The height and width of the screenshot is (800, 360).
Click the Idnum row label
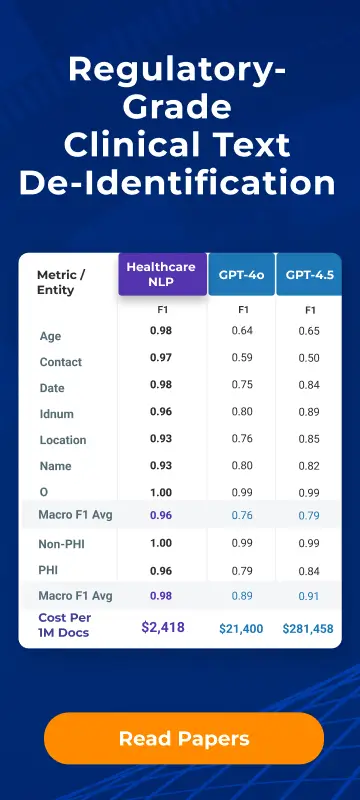pos(57,414)
